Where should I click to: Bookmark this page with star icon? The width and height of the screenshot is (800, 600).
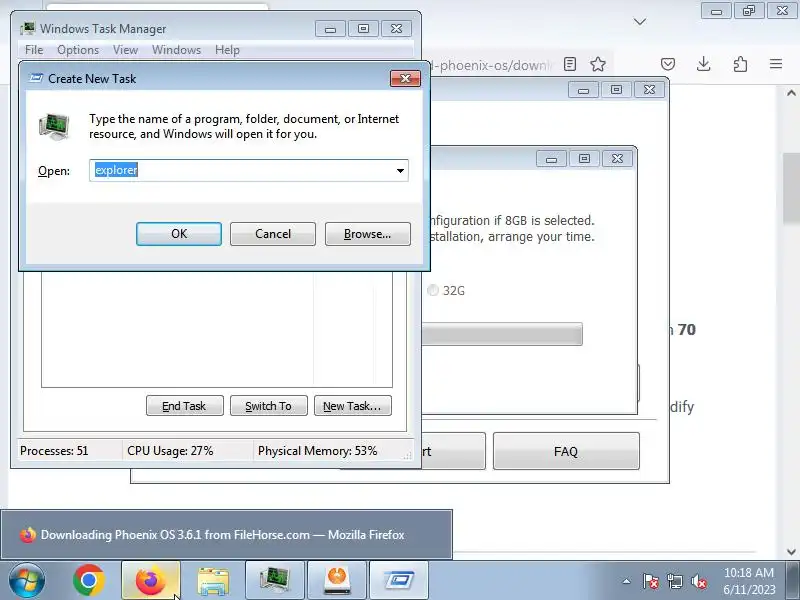(598, 64)
